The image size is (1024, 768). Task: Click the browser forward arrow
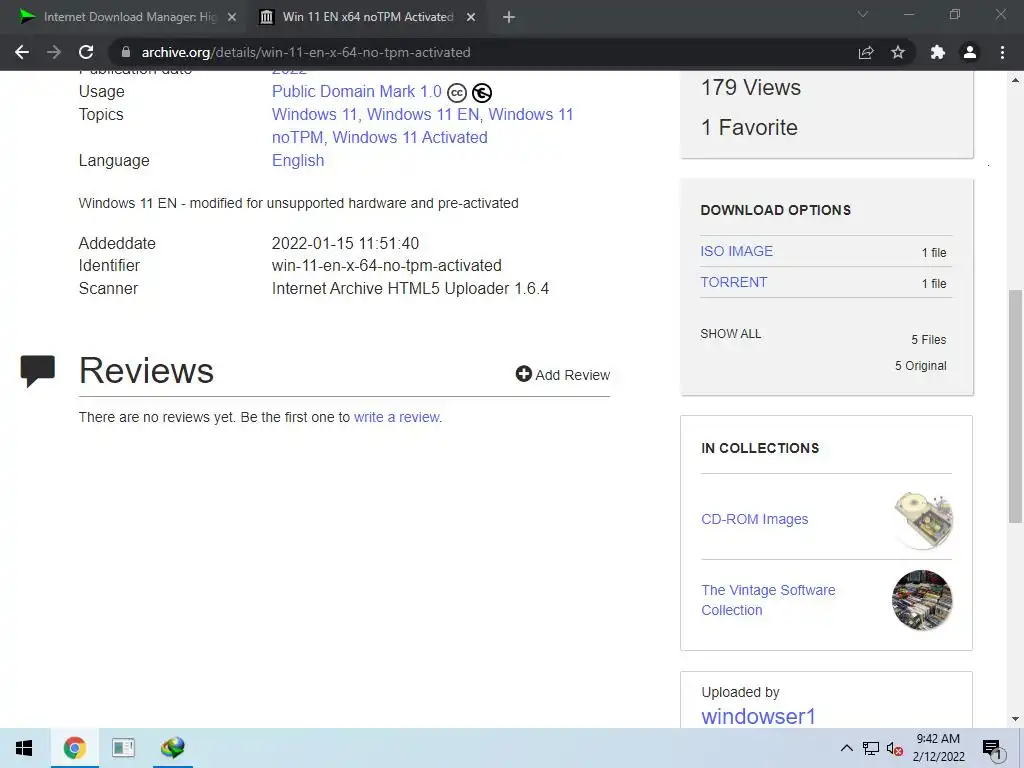[54, 52]
